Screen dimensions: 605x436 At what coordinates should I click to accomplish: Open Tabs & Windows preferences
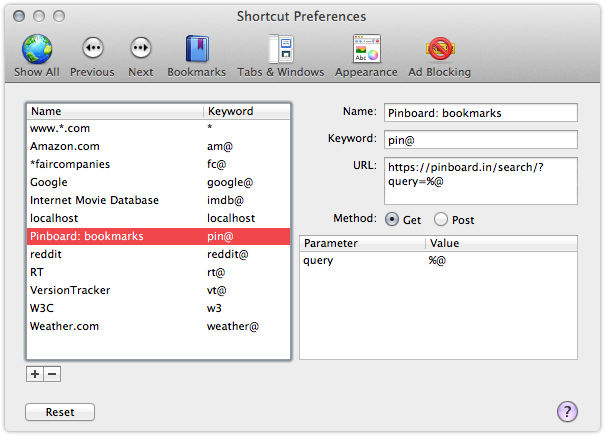pyautogui.click(x=280, y=50)
